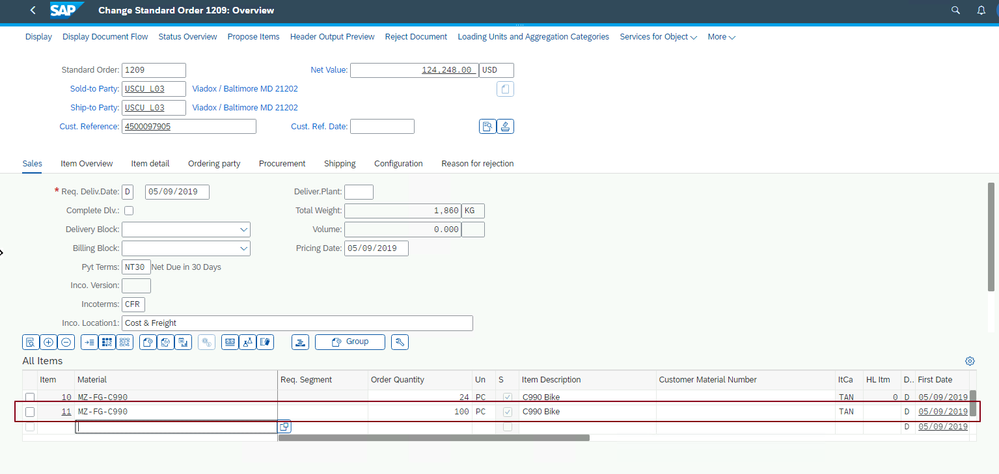Open the search icon in header
This screenshot has width=999, height=474.
(955, 10)
